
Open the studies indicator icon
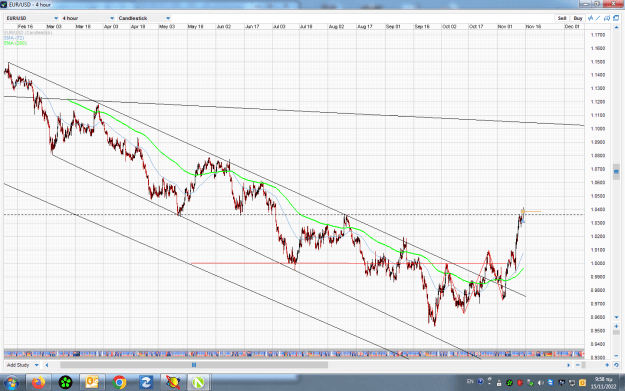pyautogui.click(x=590, y=18)
